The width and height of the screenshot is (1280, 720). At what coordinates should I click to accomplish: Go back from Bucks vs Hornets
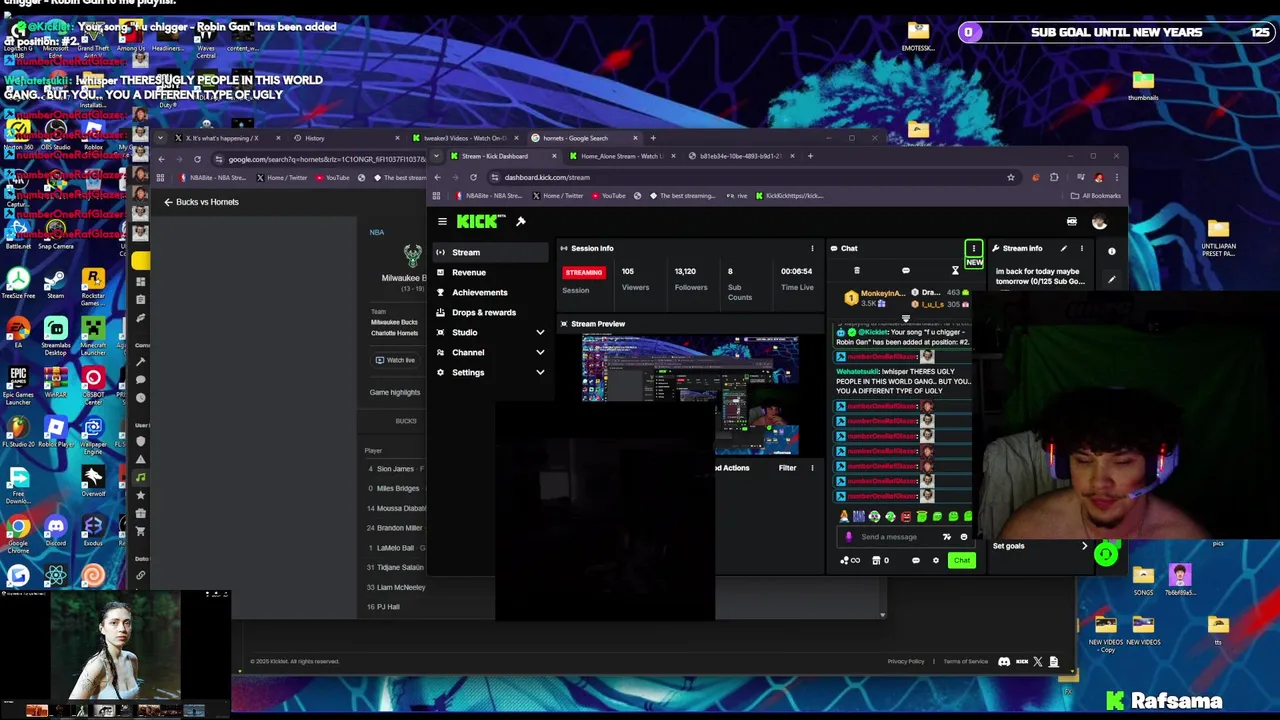pos(168,202)
